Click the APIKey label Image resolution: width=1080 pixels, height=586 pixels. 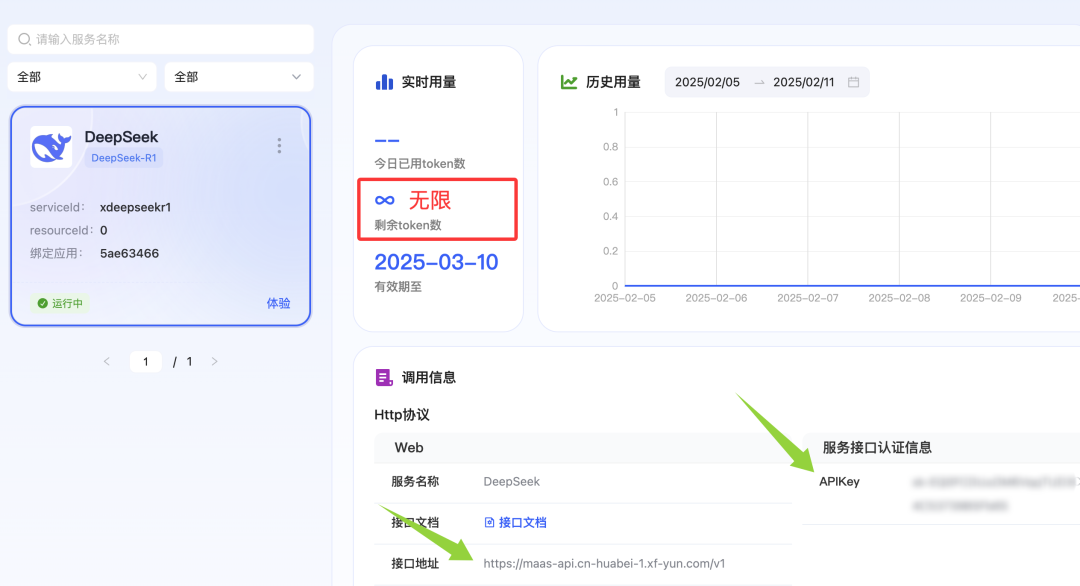[839, 481]
